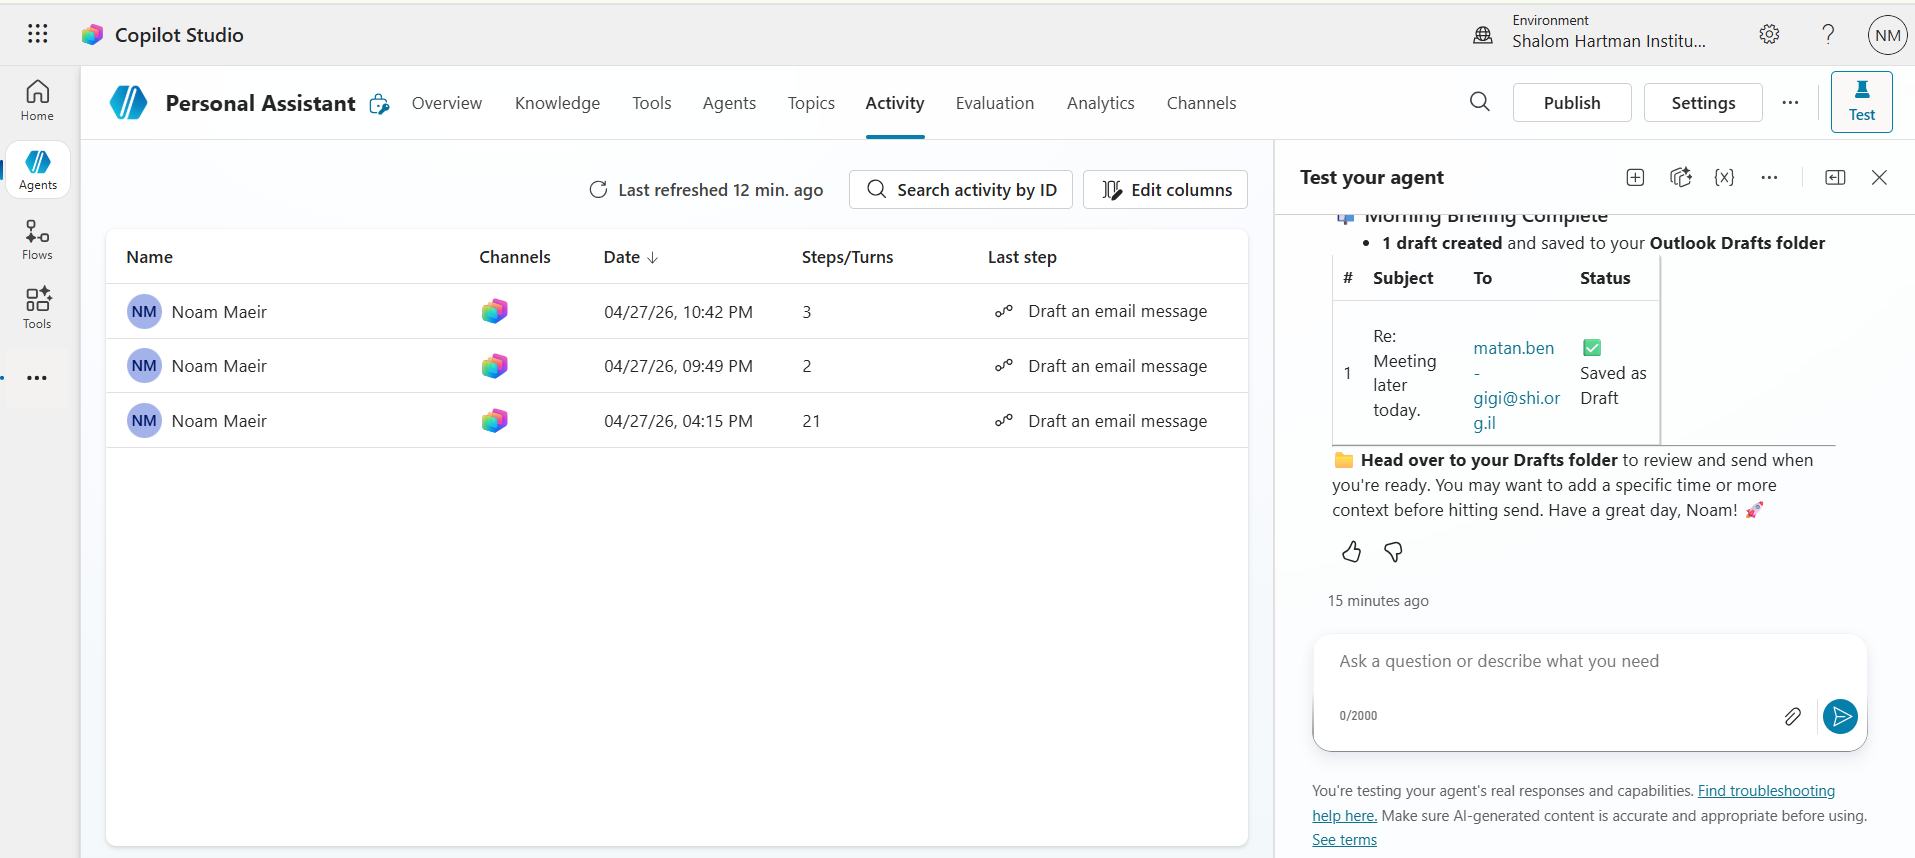Image resolution: width=1915 pixels, height=858 pixels.
Task: Switch to the Channels tab
Action: pos(1201,103)
